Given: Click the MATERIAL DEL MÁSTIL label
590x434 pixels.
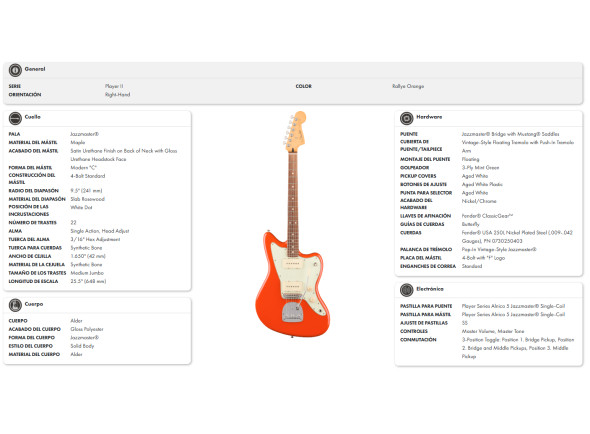Looking at the screenshot, I should (33, 142).
